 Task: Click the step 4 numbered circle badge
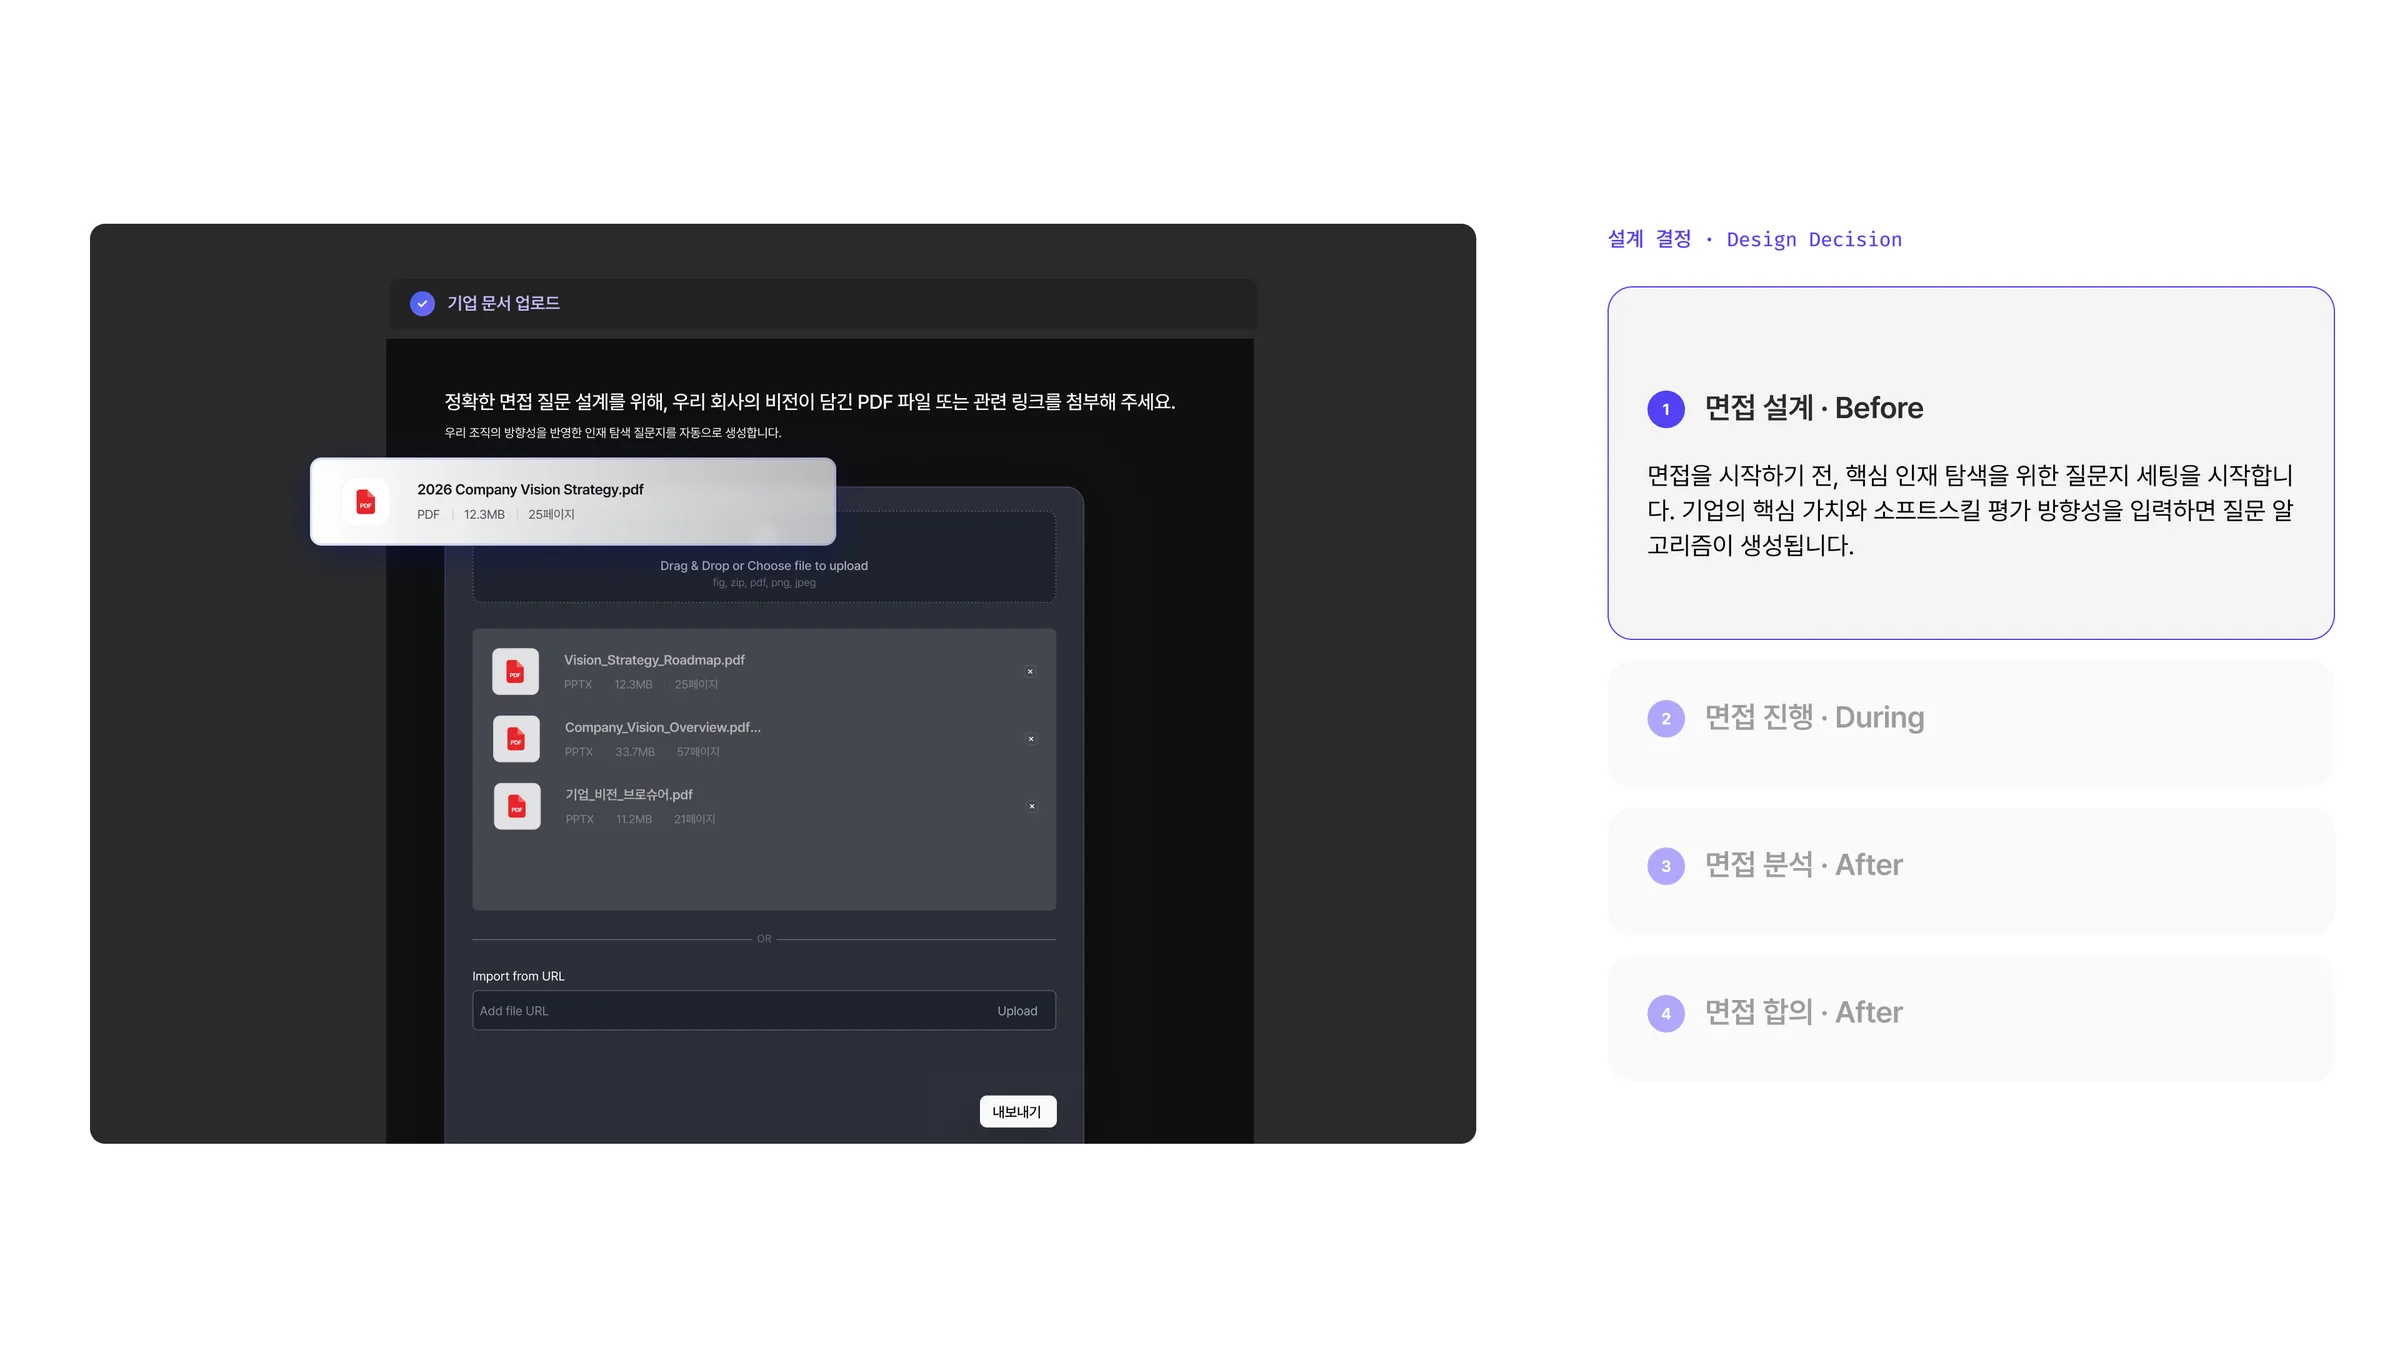click(1666, 1014)
